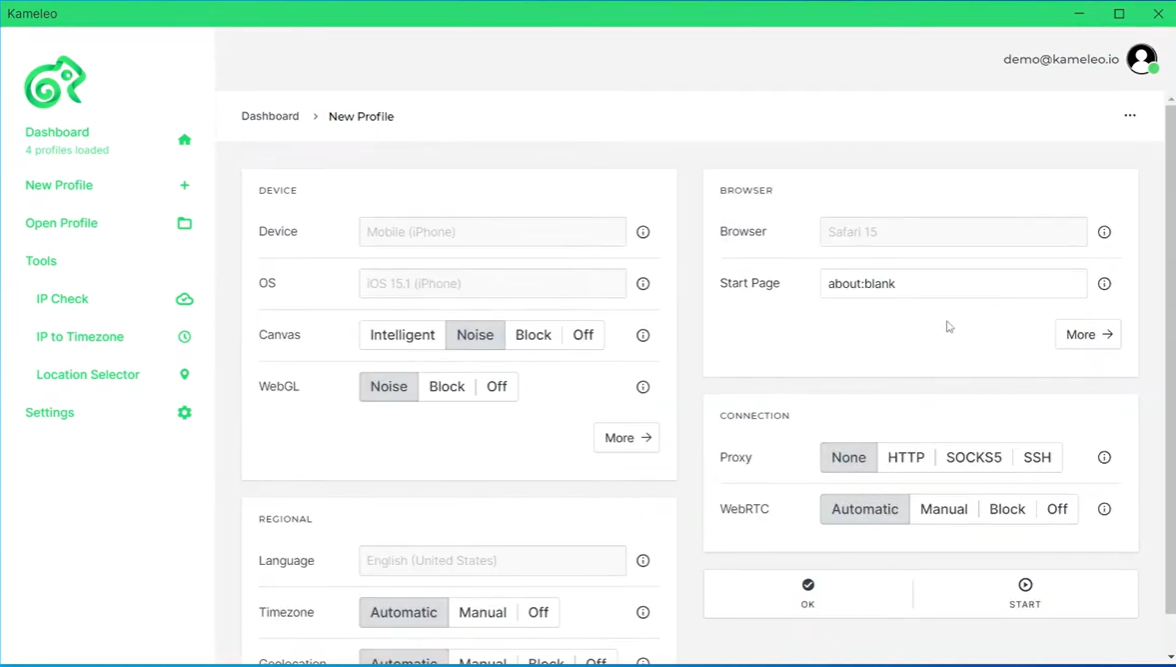1176x667 pixels.
Task: Click the Dashboard breadcrumb link
Action: pos(270,116)
